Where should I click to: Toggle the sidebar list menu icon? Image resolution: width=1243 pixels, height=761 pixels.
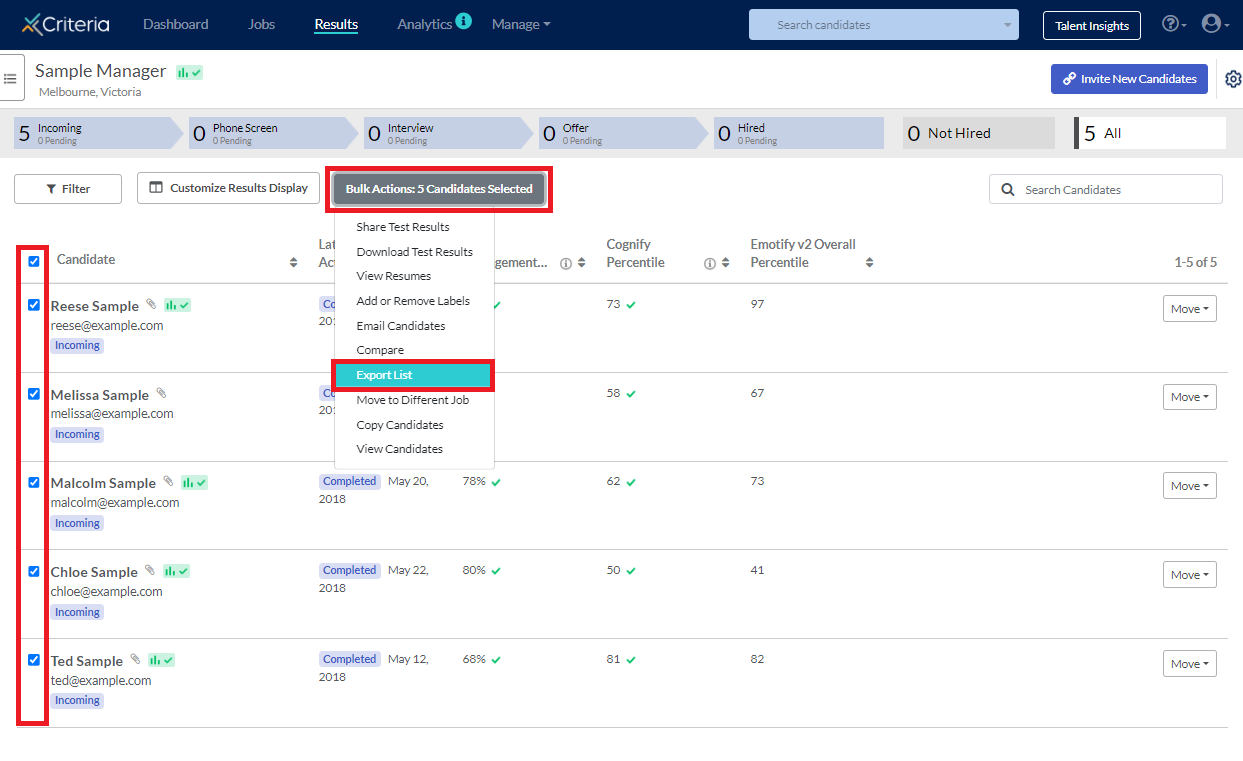click(10, 78)
